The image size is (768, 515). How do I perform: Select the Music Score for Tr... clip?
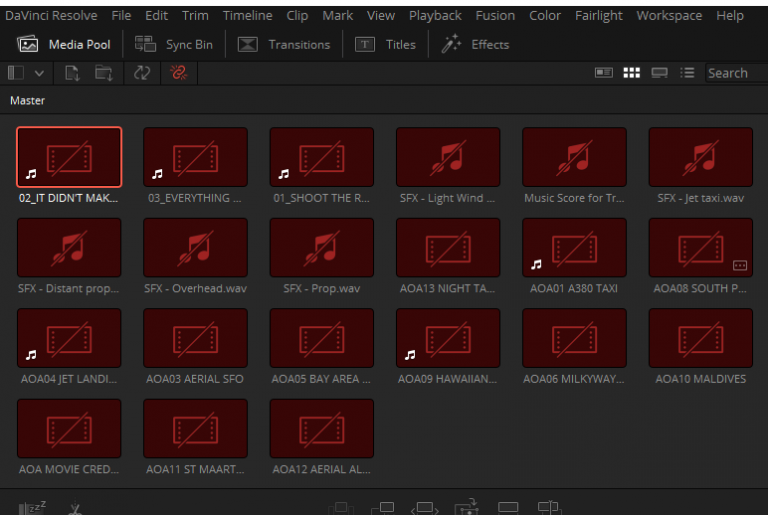click(x=575, y=157)
